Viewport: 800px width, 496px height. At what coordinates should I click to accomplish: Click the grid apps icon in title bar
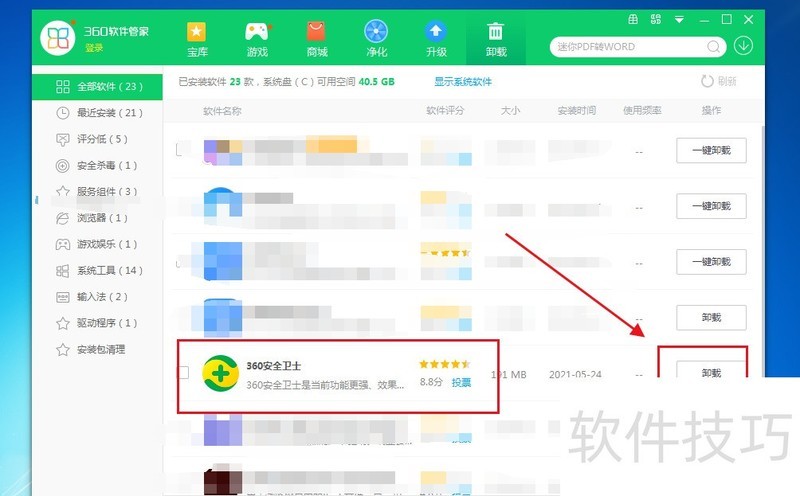coord(656,19)
